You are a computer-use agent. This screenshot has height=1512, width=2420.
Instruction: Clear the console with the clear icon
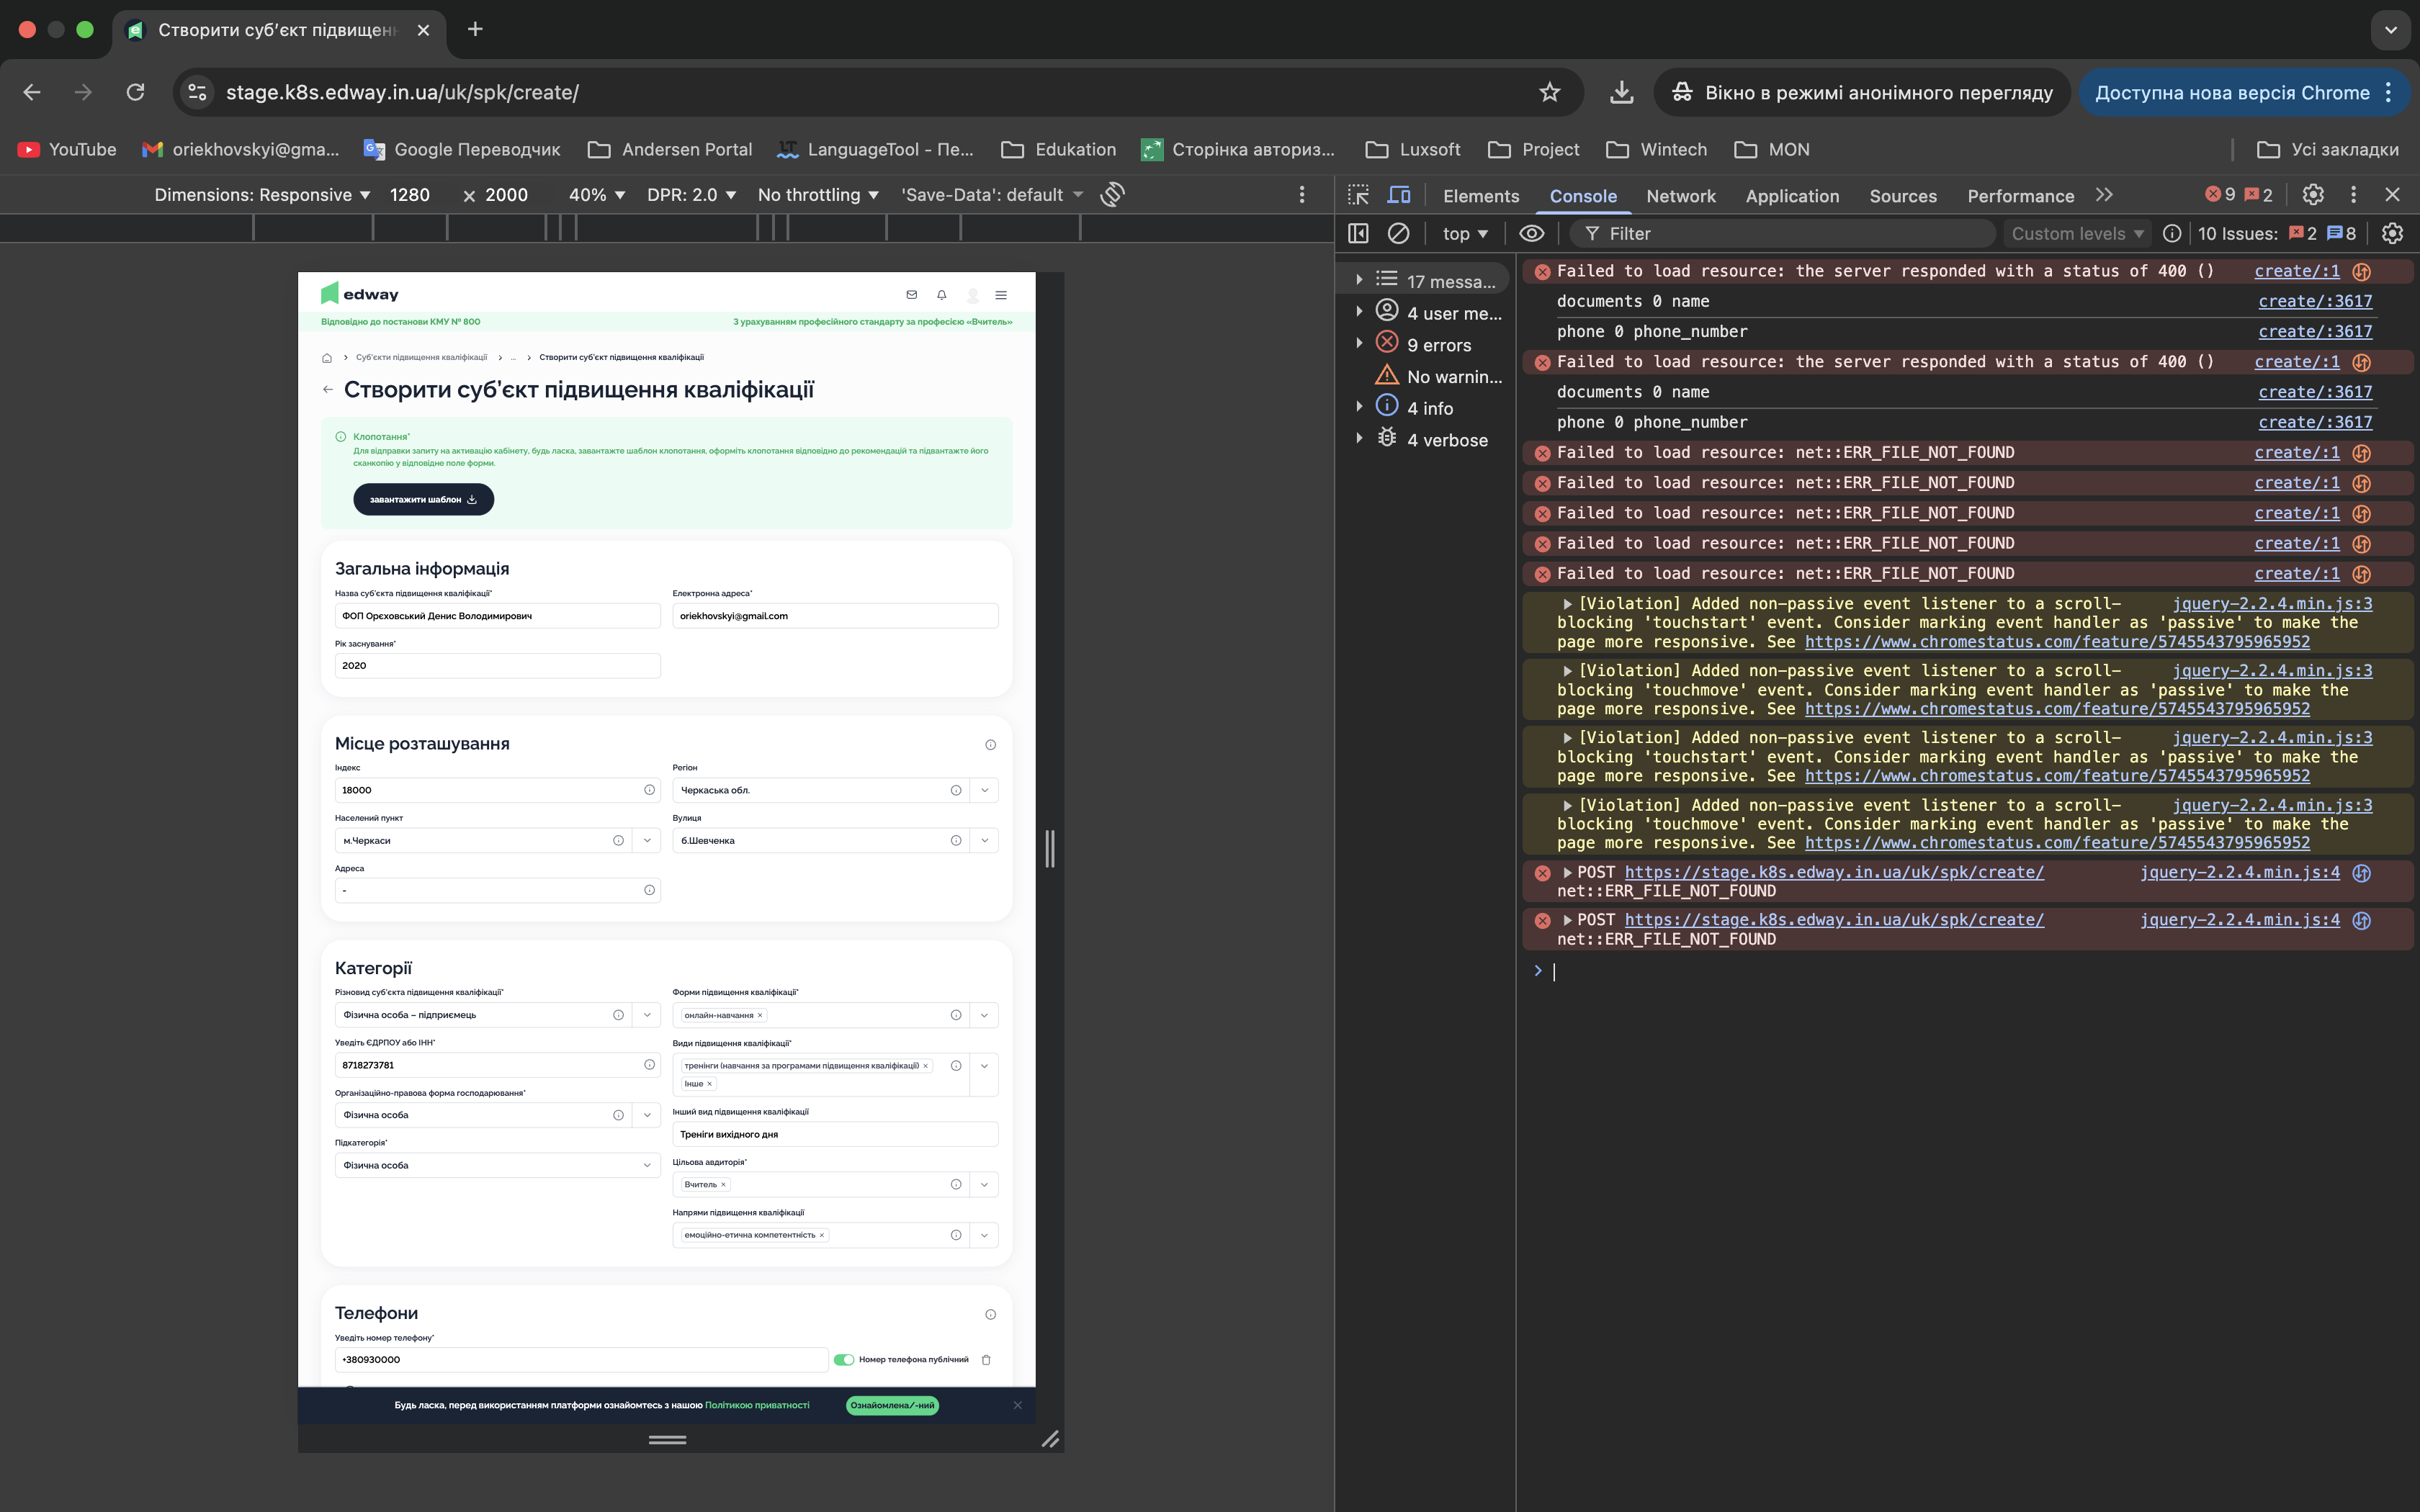1398,233
